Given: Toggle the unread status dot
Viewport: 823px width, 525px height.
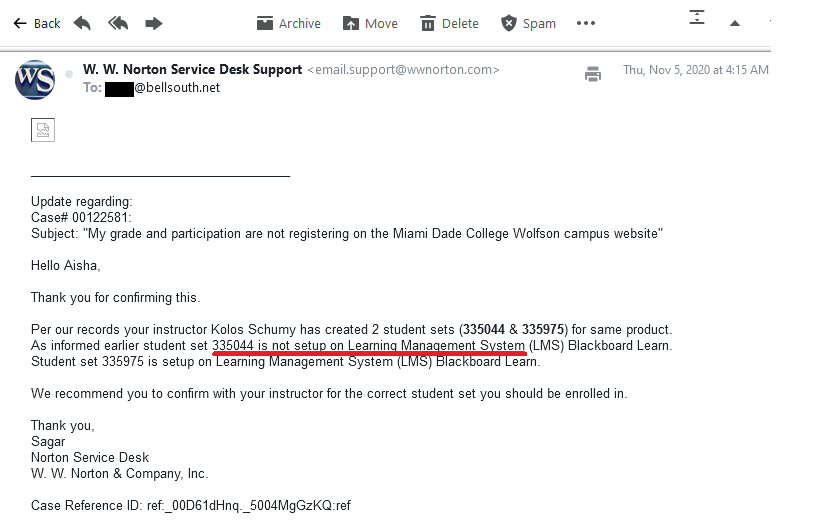Looking at the screenshot, I should 69,73.
